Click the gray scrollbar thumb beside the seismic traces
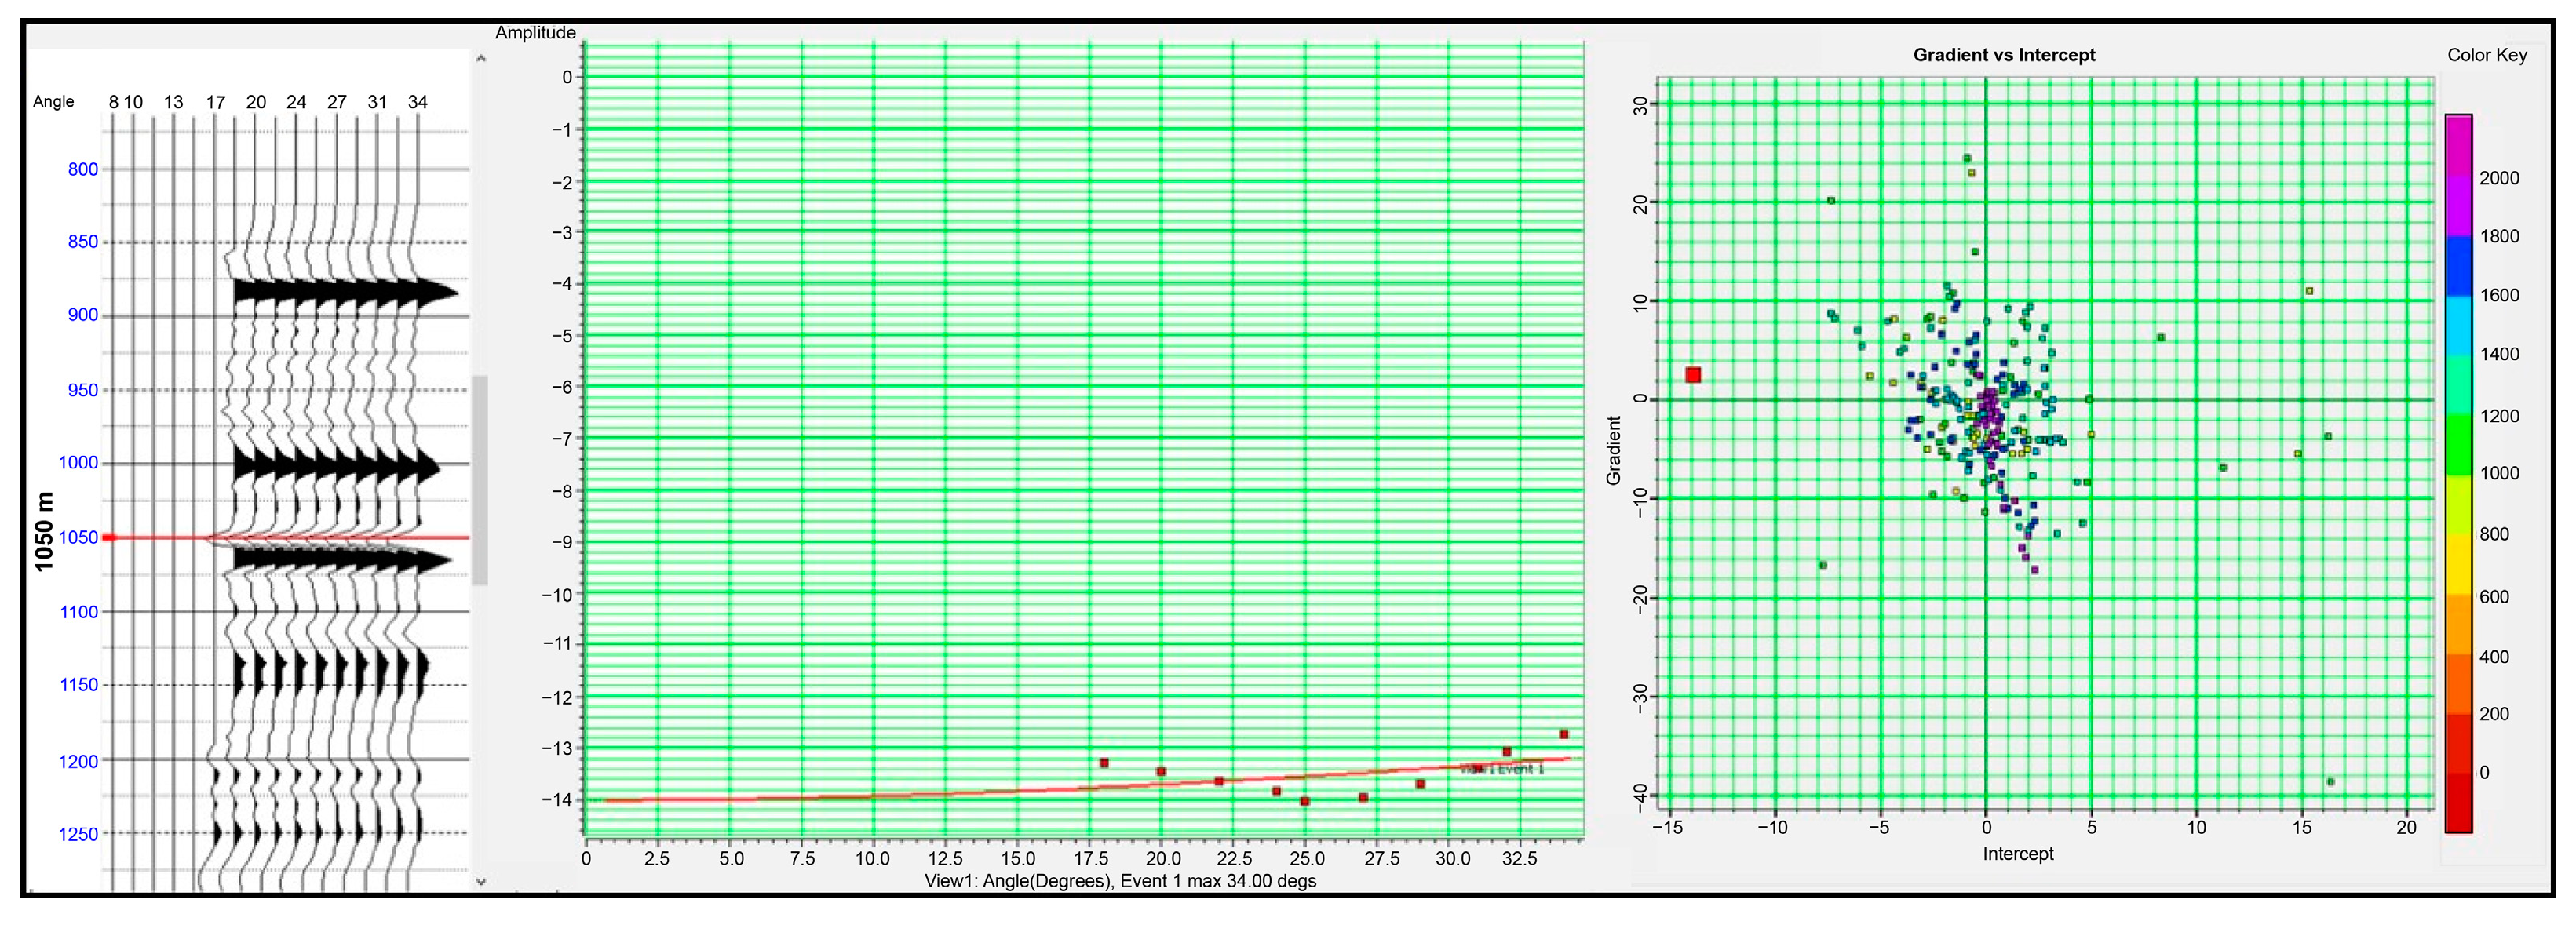Viewport: 2576px width, 925px height. click(480, 480)
